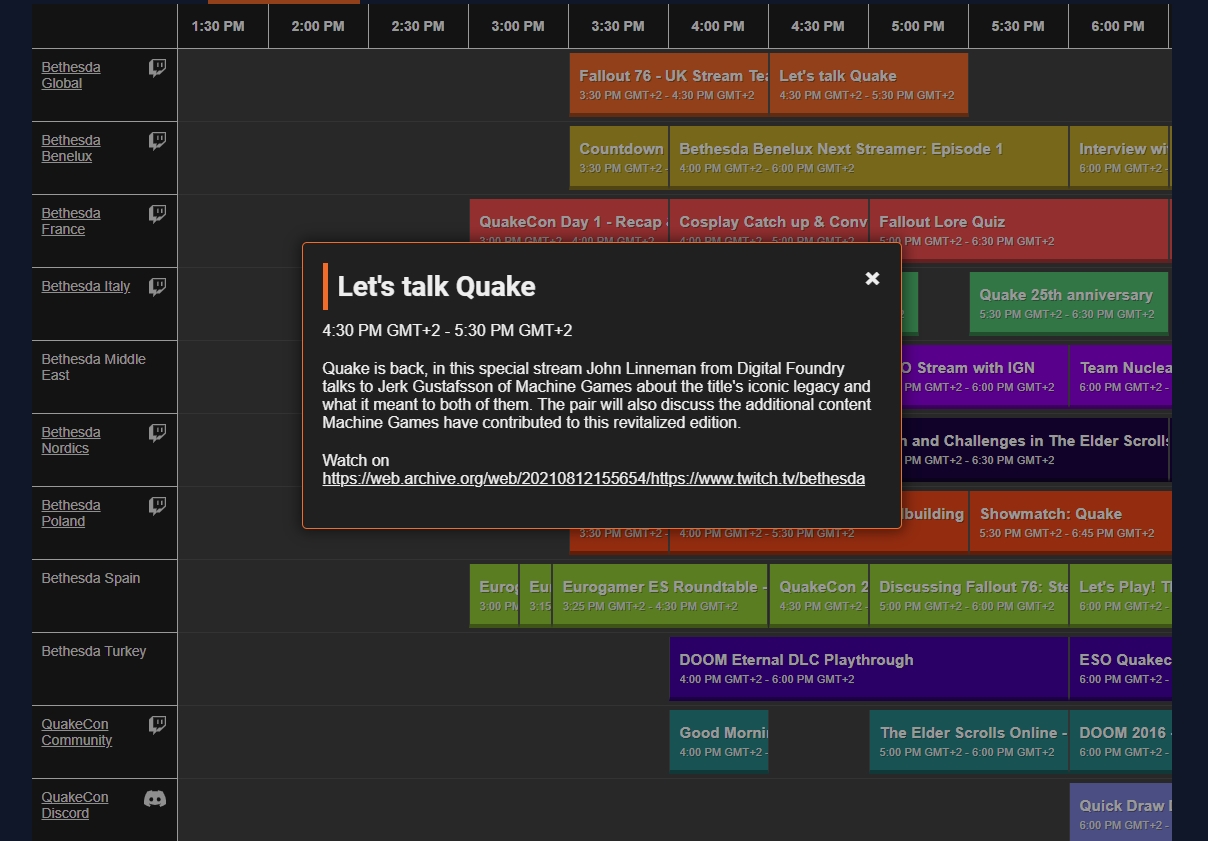Click Twitch icon next to Bethesda Poland
This screenshot has height=841, width=1208.
pos(158,506)
